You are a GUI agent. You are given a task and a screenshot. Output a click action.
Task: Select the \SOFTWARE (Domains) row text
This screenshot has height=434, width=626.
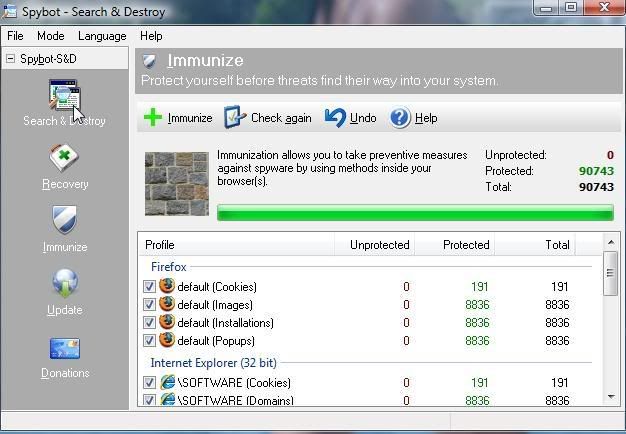click(x=236, y=400)
